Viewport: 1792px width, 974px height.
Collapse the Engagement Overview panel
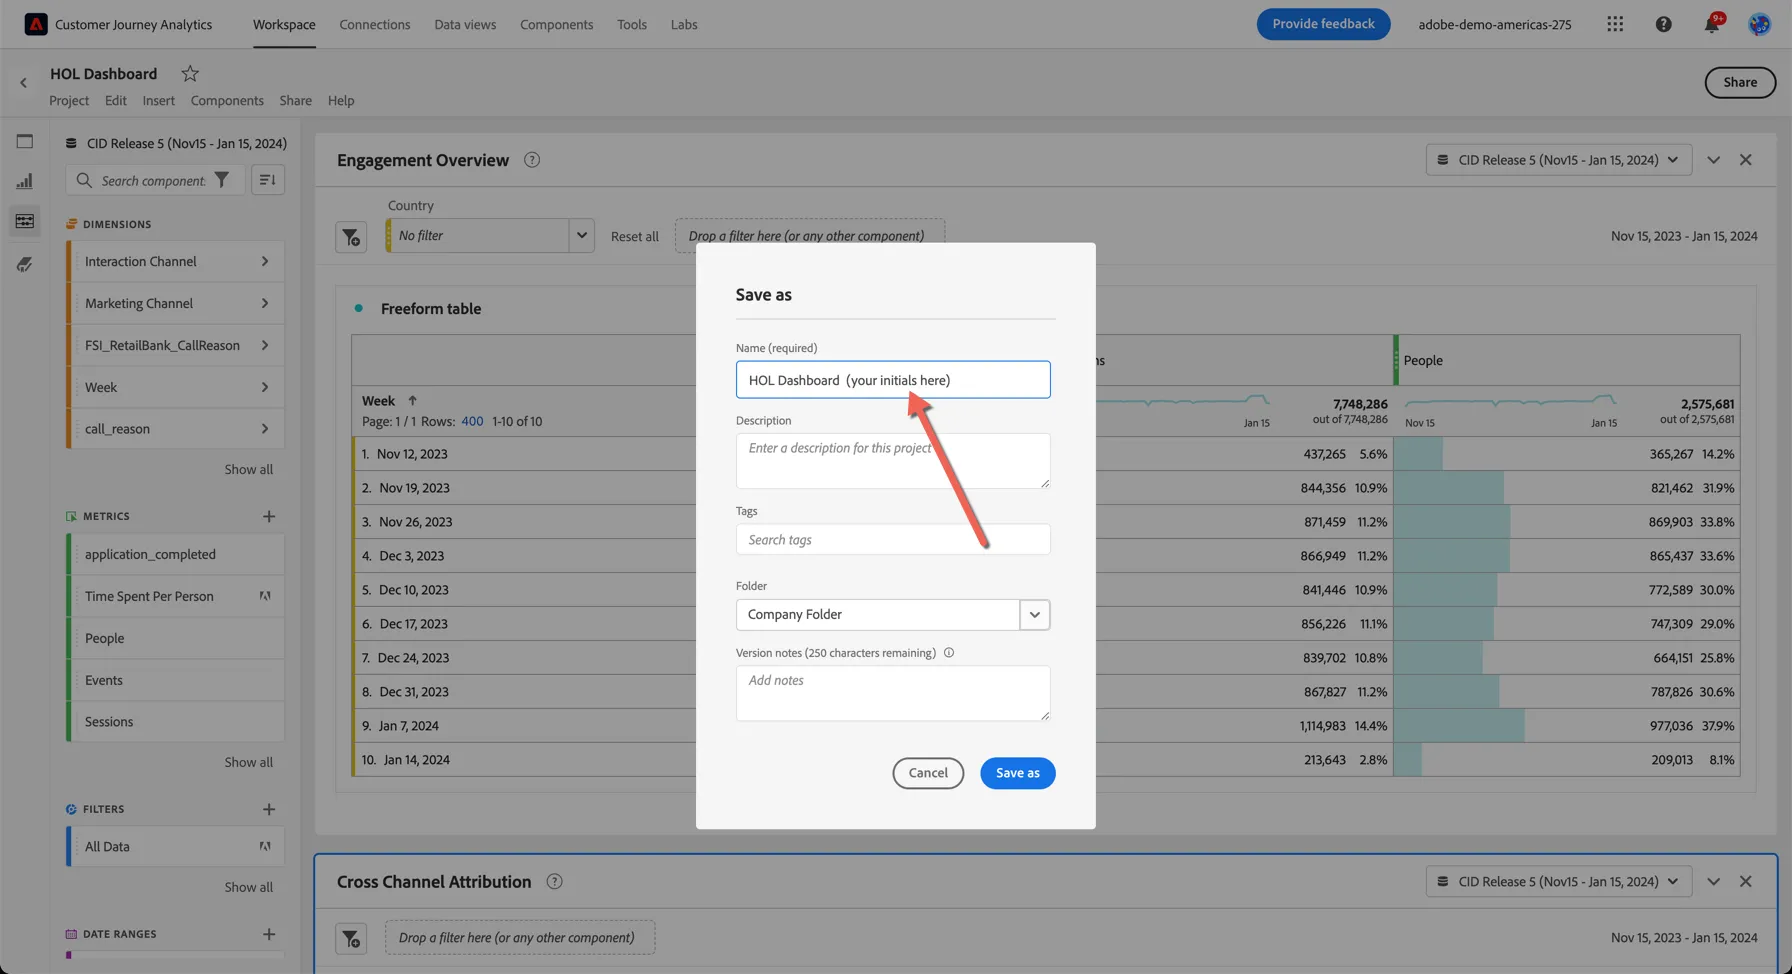(1714, 160)
